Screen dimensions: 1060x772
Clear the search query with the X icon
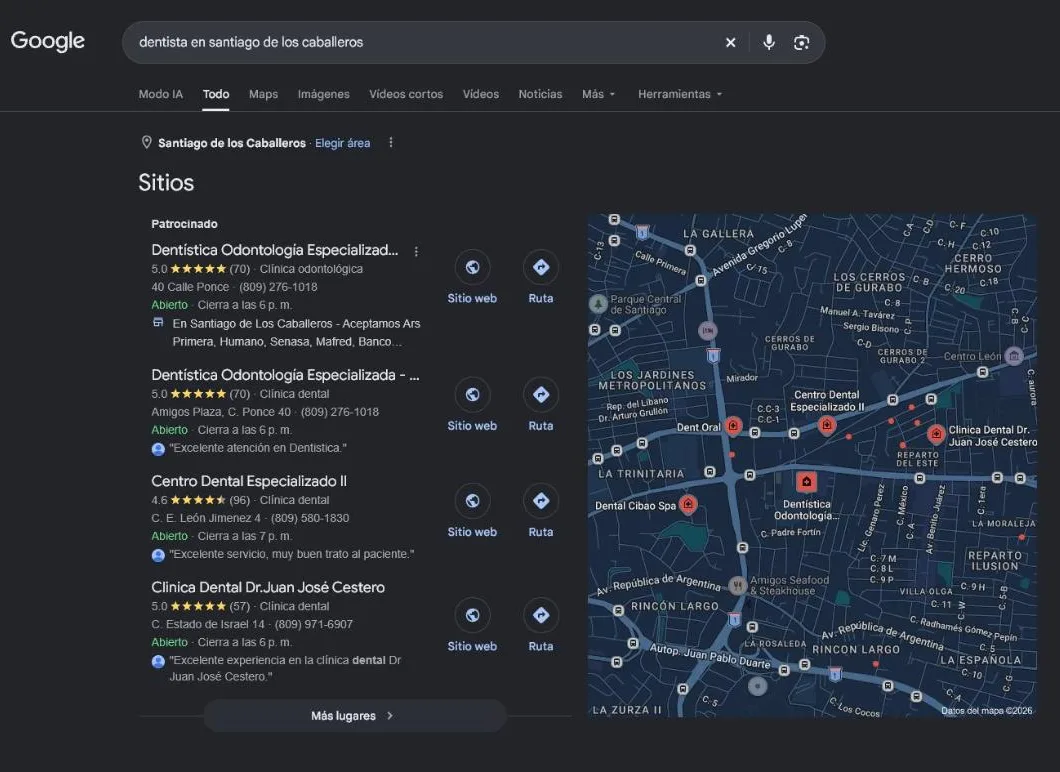tap(730, 43)
